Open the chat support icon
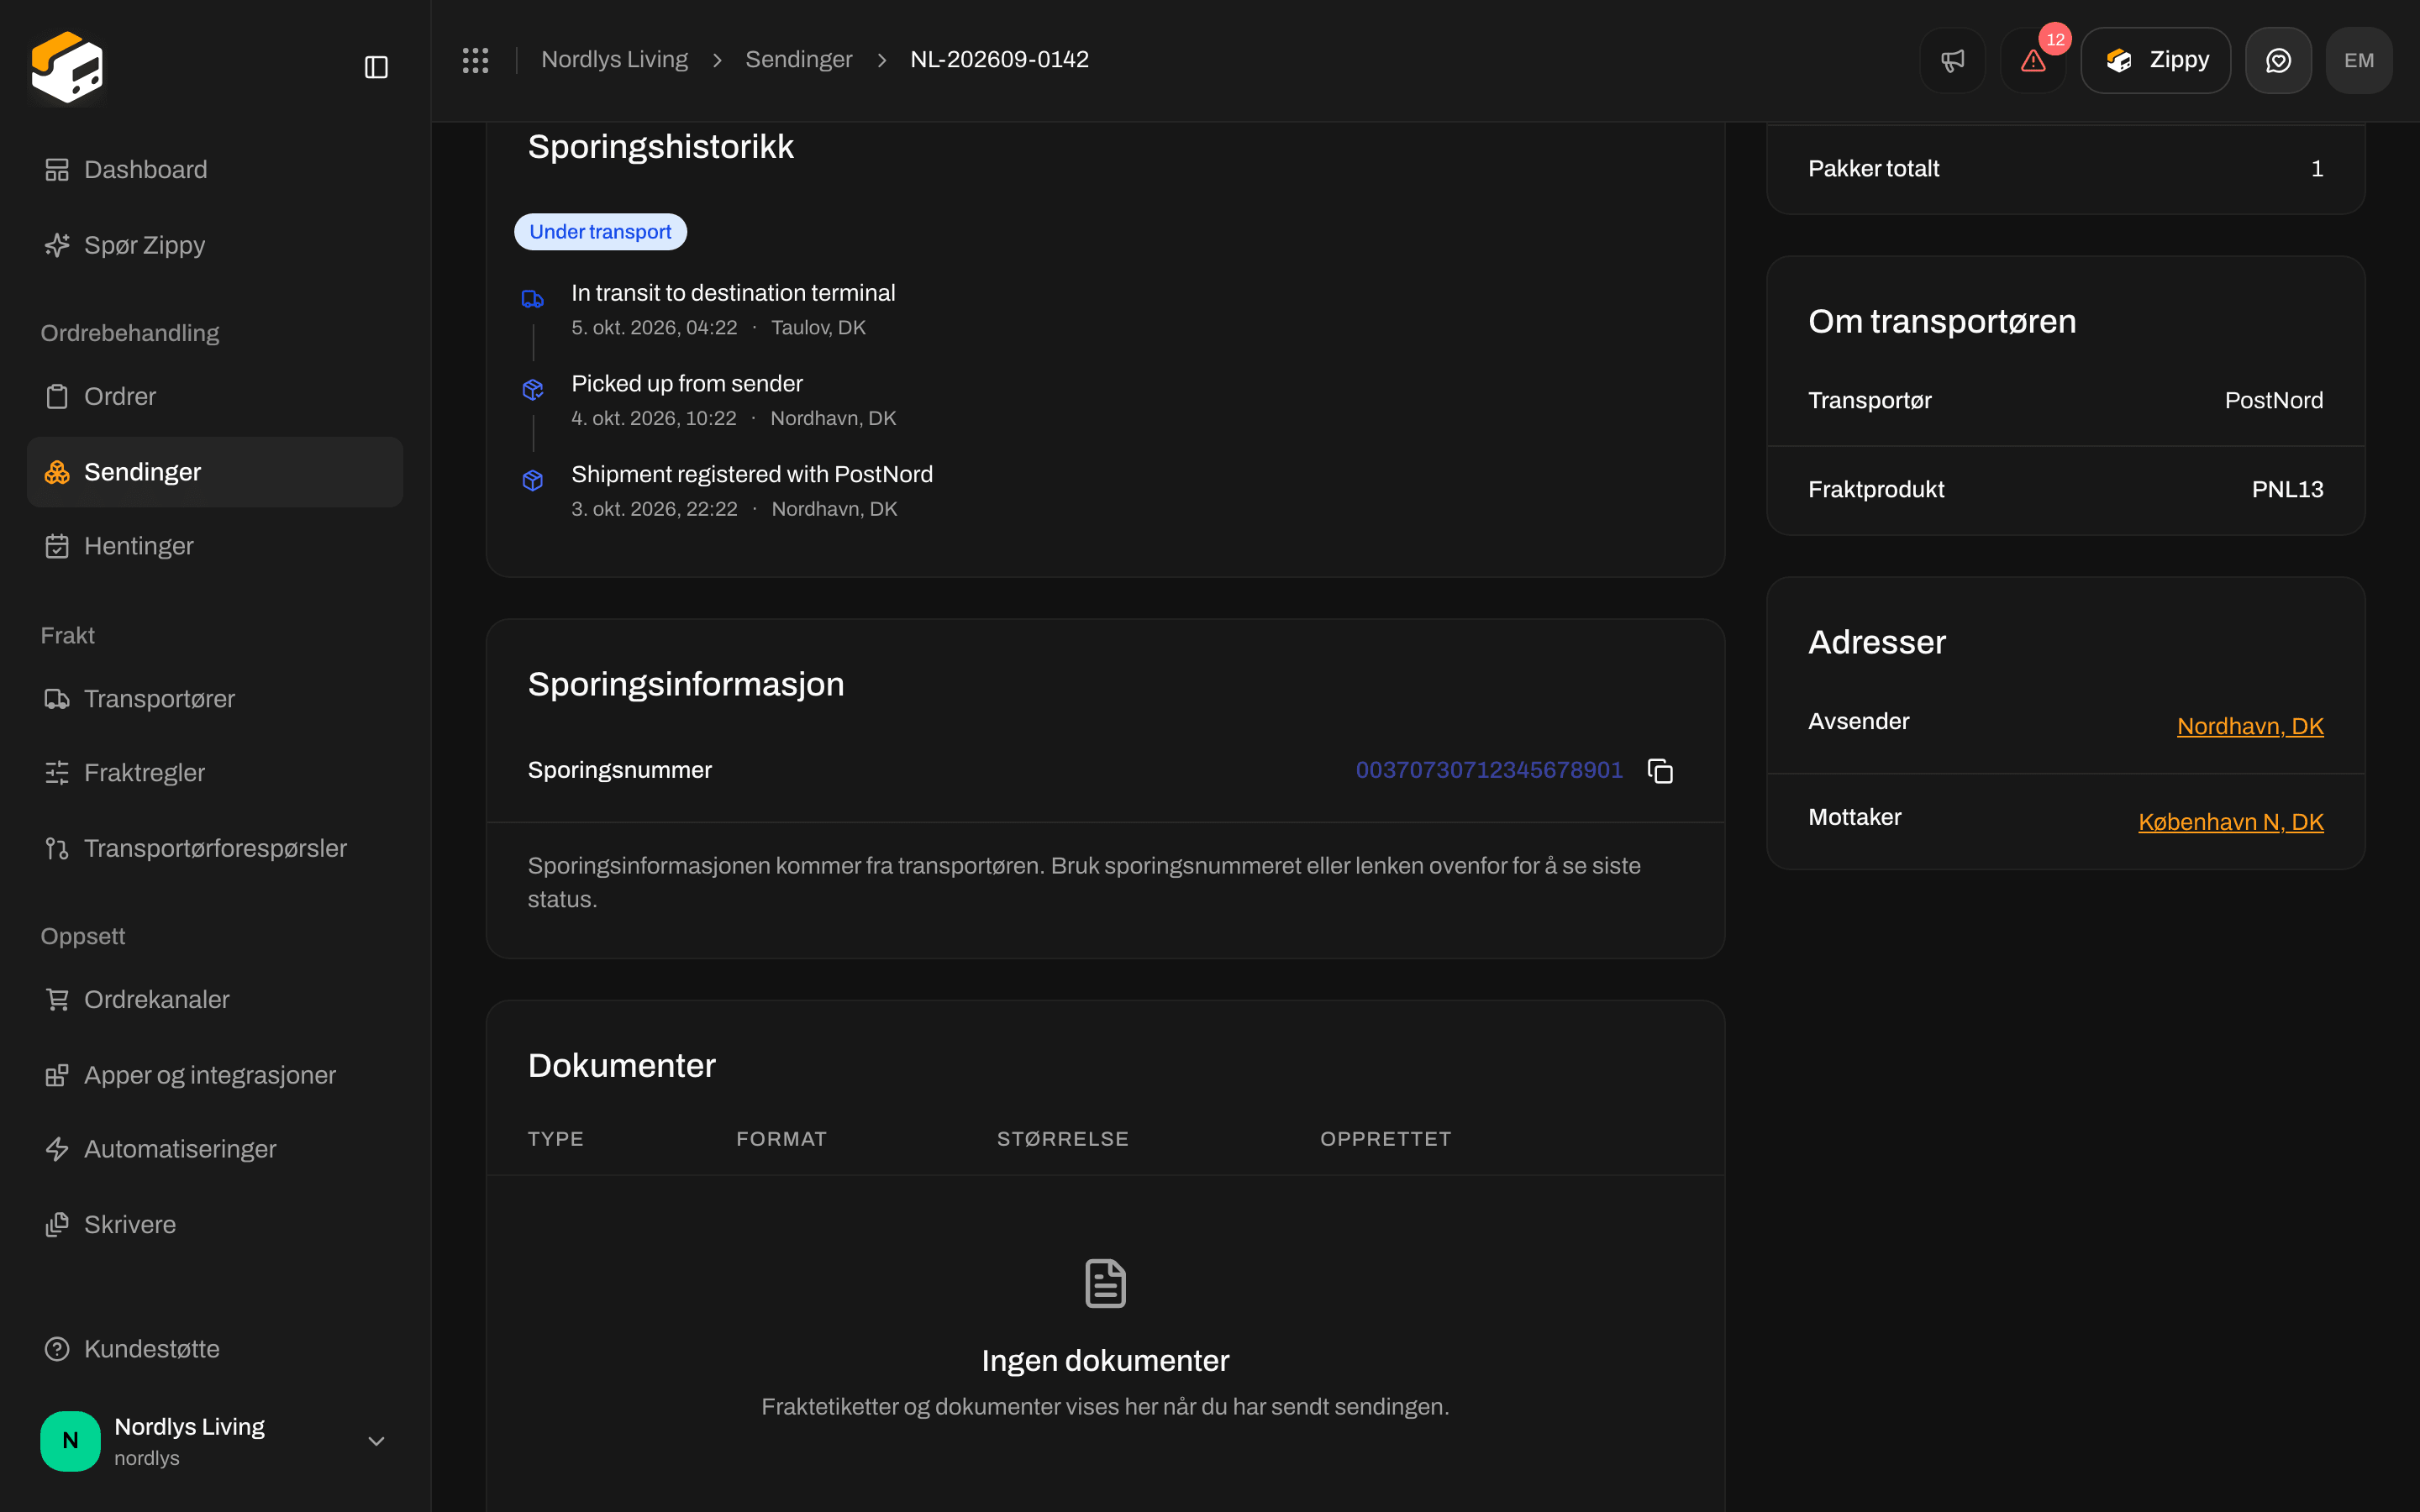 (2278, 60)
